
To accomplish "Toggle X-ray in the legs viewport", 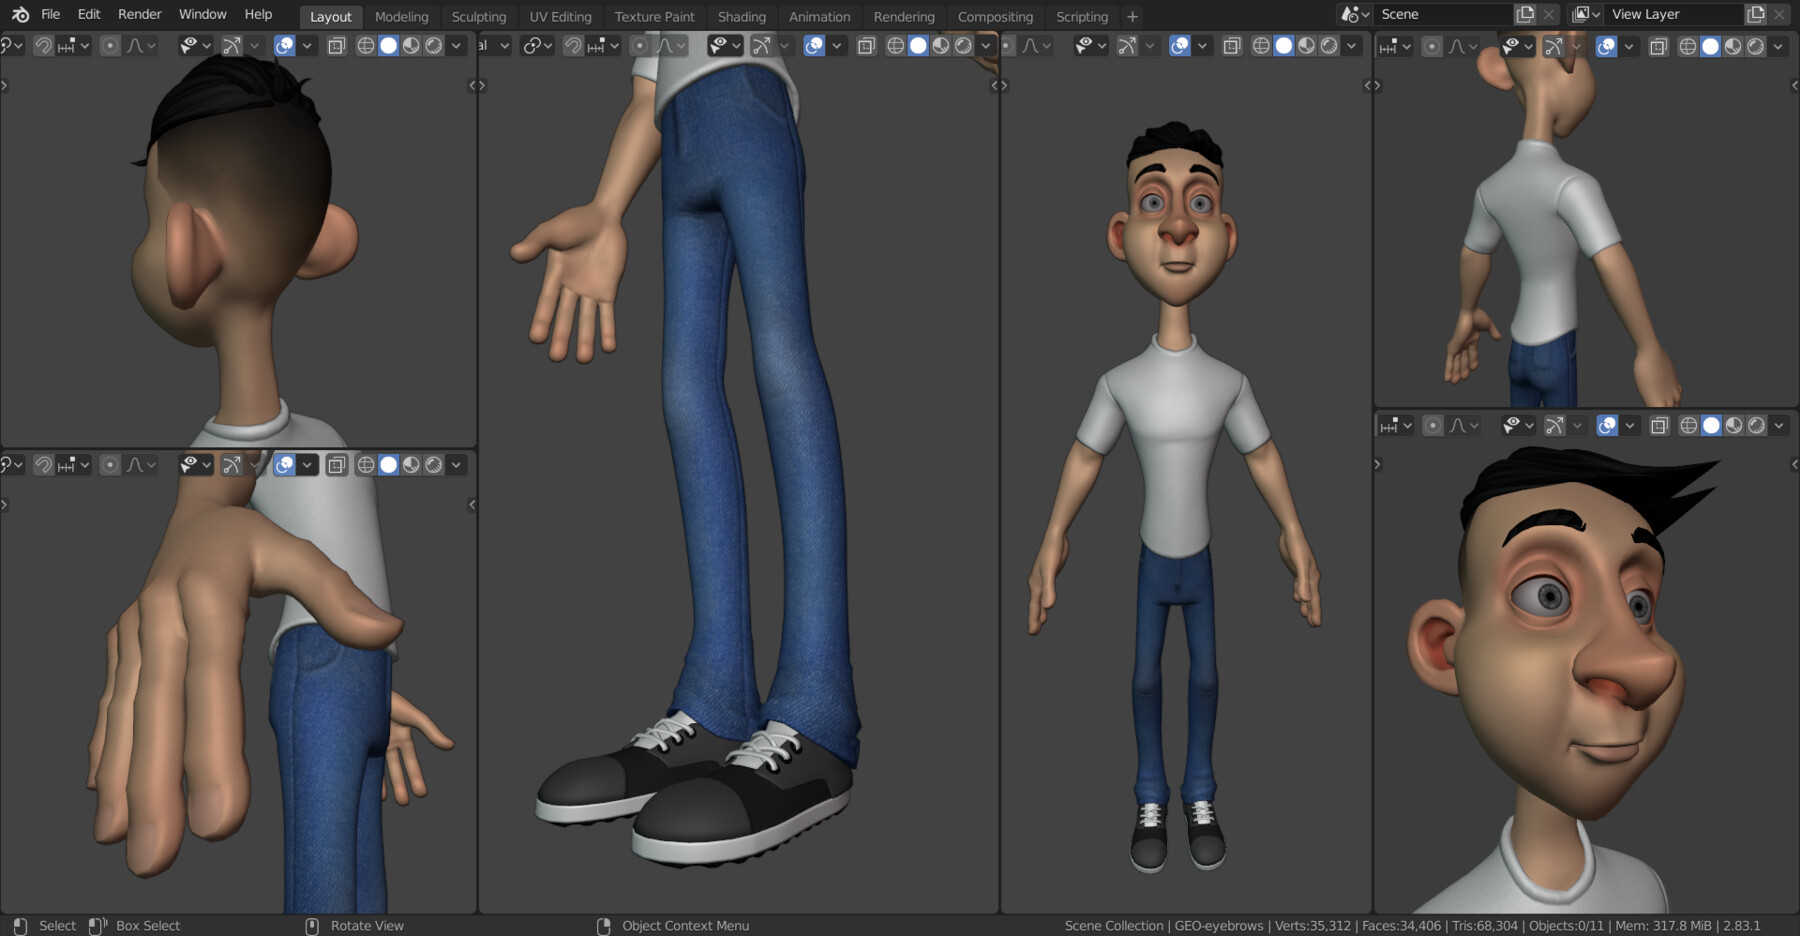I will coord(867,46).
